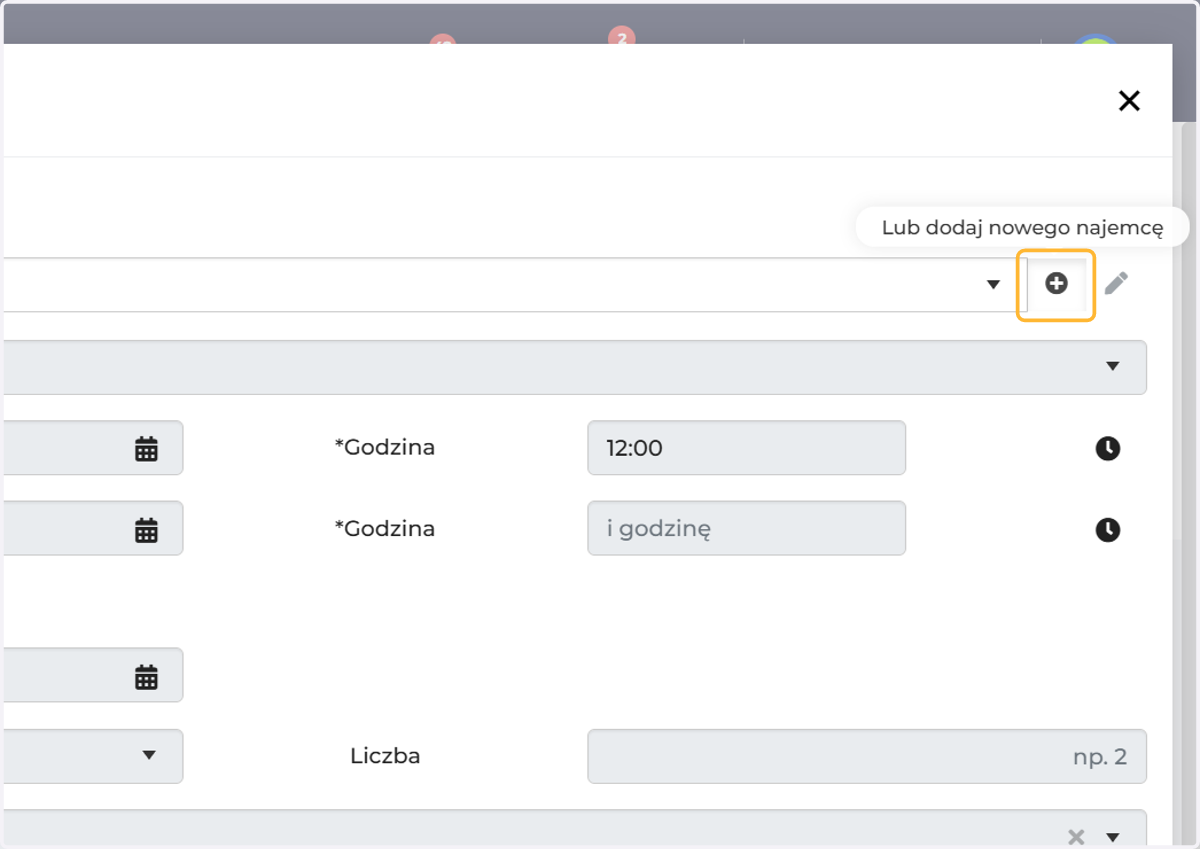
Task: Open calendar picker beside 'i godzinę' row
Action: coord(146,529)
